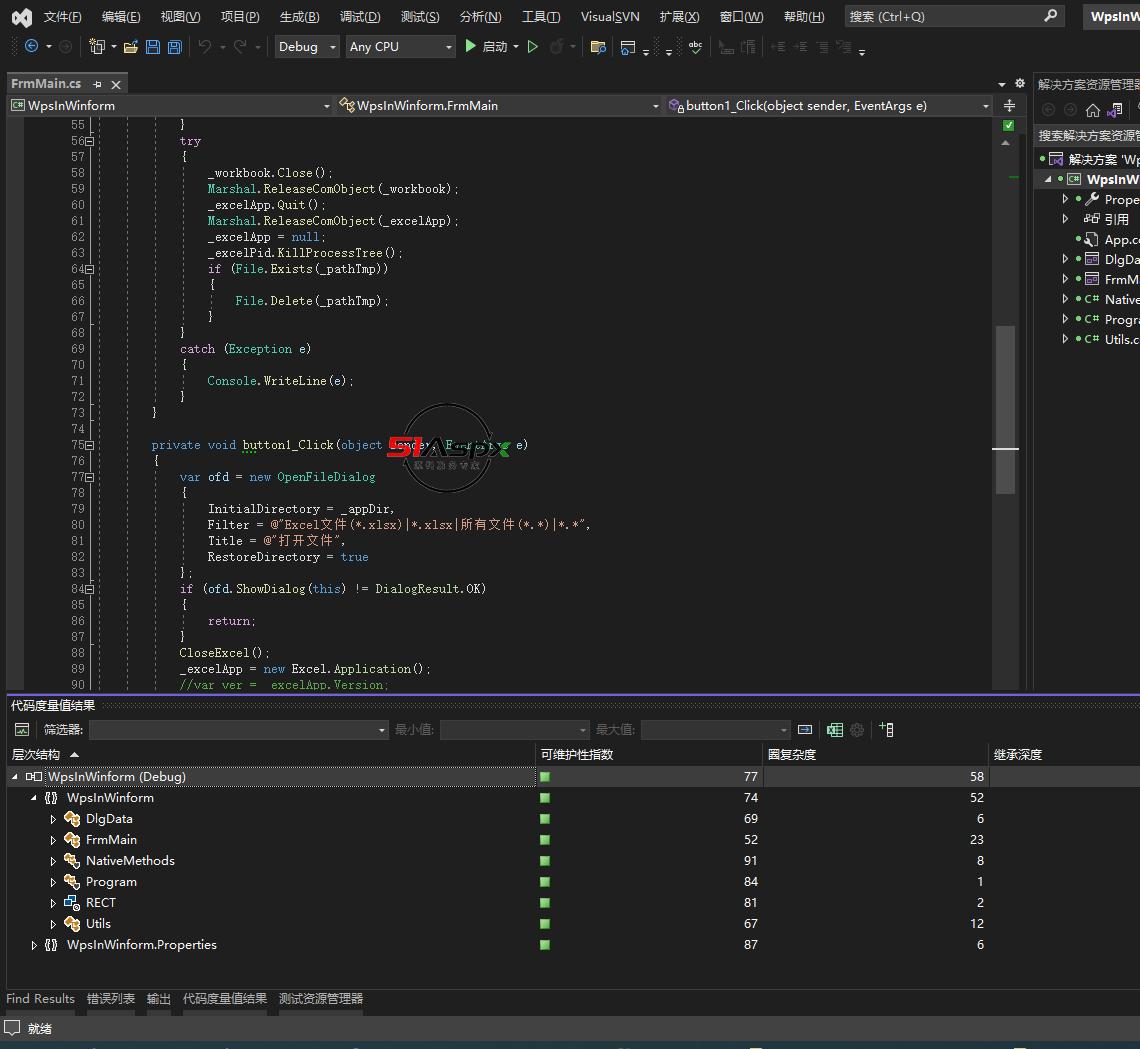Open the WpsInWinform.FrmMain type dropdown
This screenshot has width=1140, height=1049.
coord(499,106)
